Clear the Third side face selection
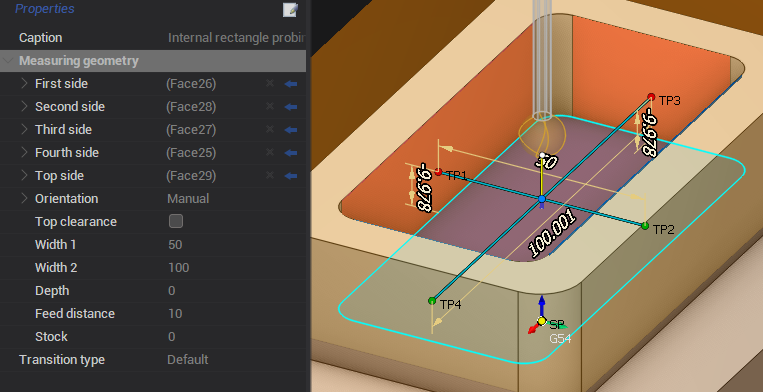 pyautogui.click(x=270, y=129)
